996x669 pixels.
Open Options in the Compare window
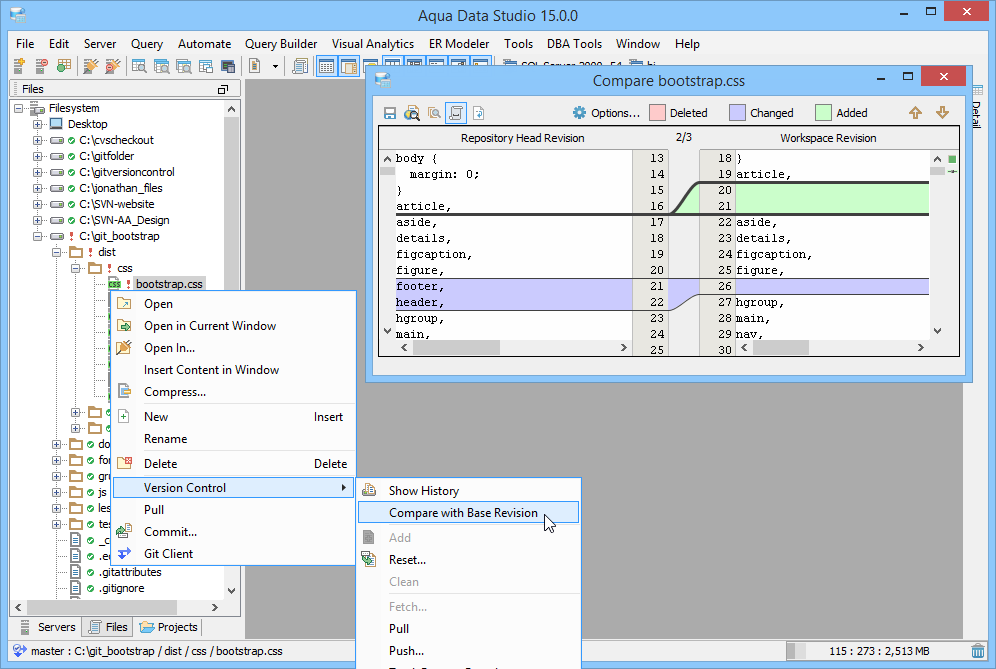point(606,113)
